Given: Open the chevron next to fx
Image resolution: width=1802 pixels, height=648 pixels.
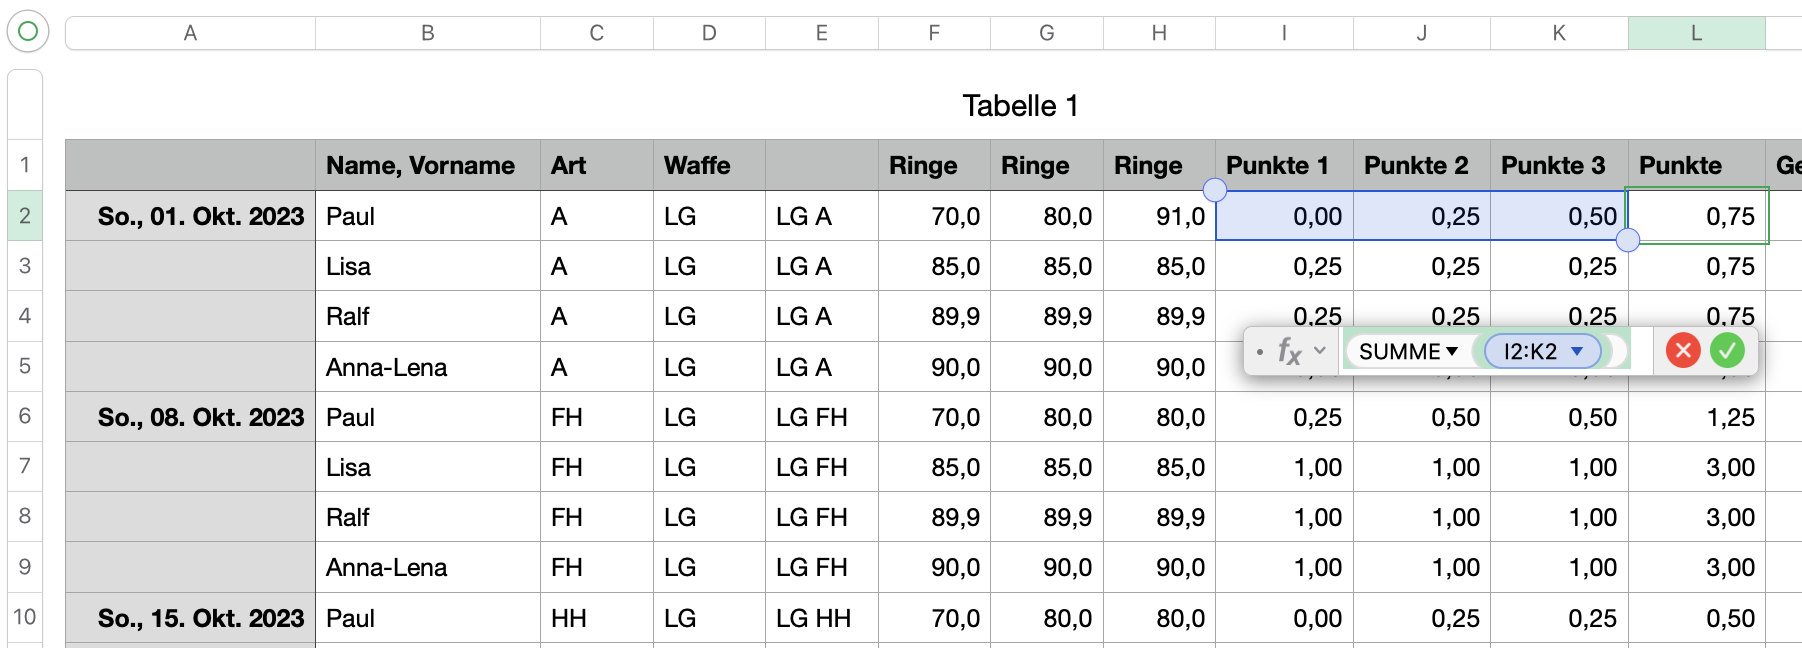Looking at the screenshot, I should tap(1320, 351).
